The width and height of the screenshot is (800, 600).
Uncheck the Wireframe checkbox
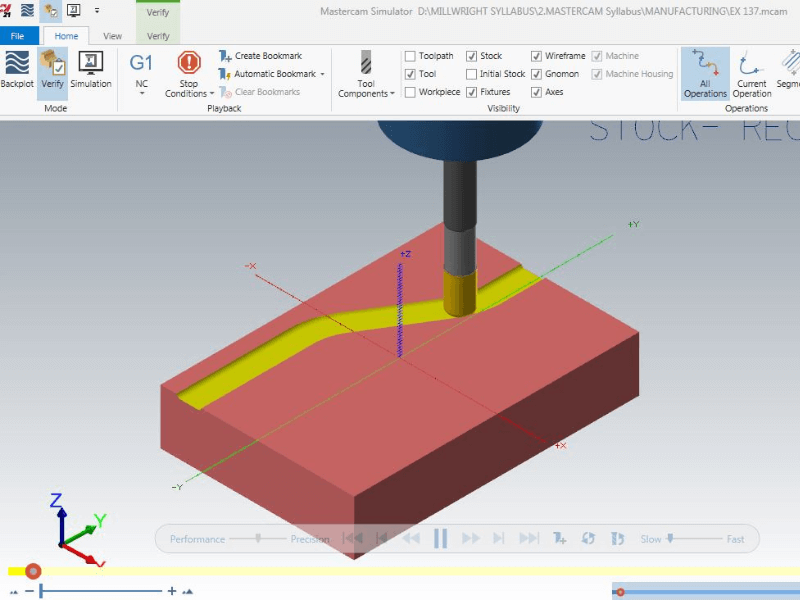(537, 56)
